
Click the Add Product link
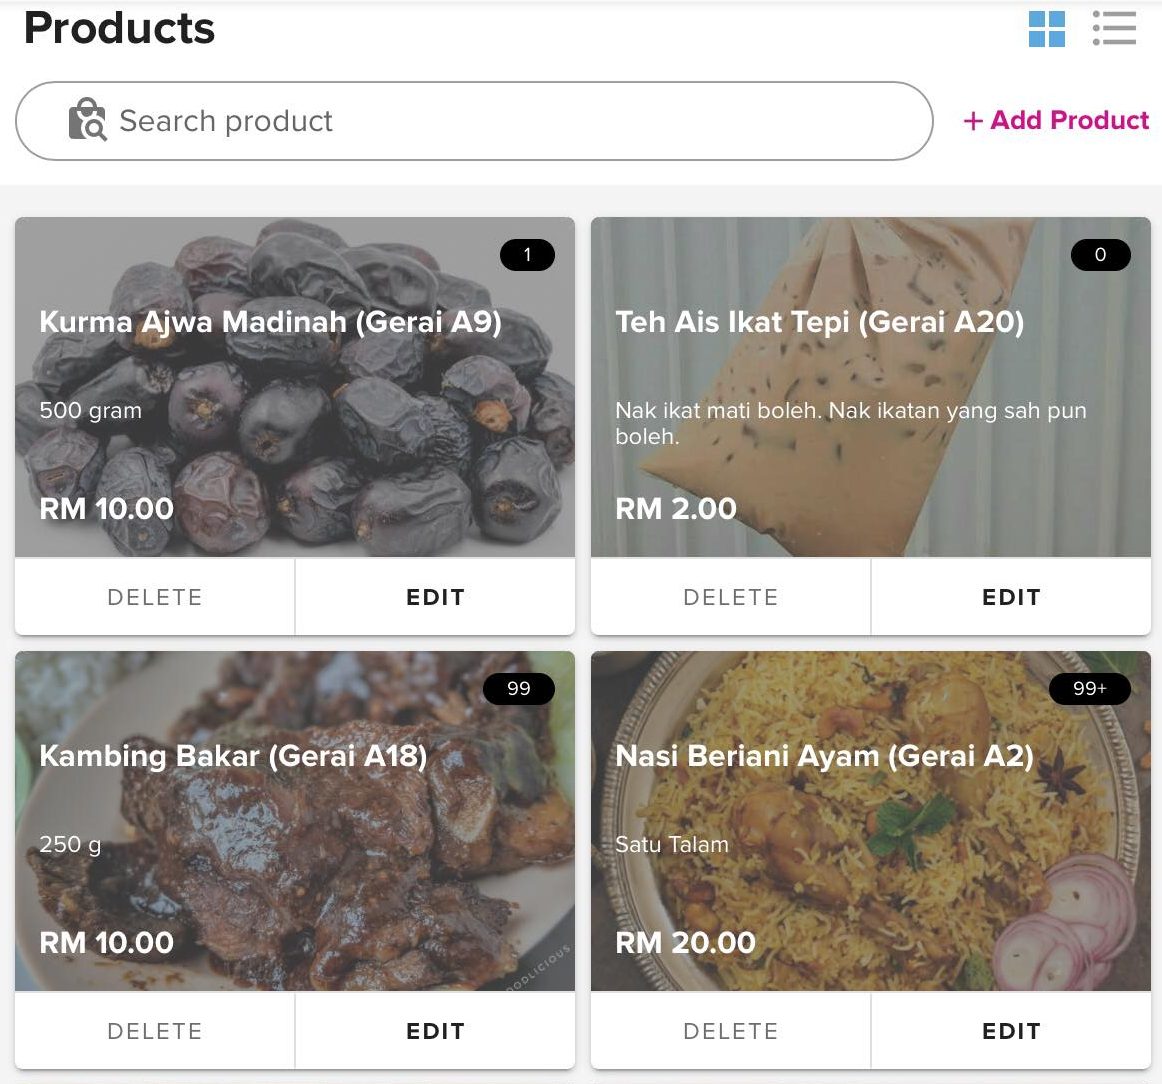click(1056, 121)
